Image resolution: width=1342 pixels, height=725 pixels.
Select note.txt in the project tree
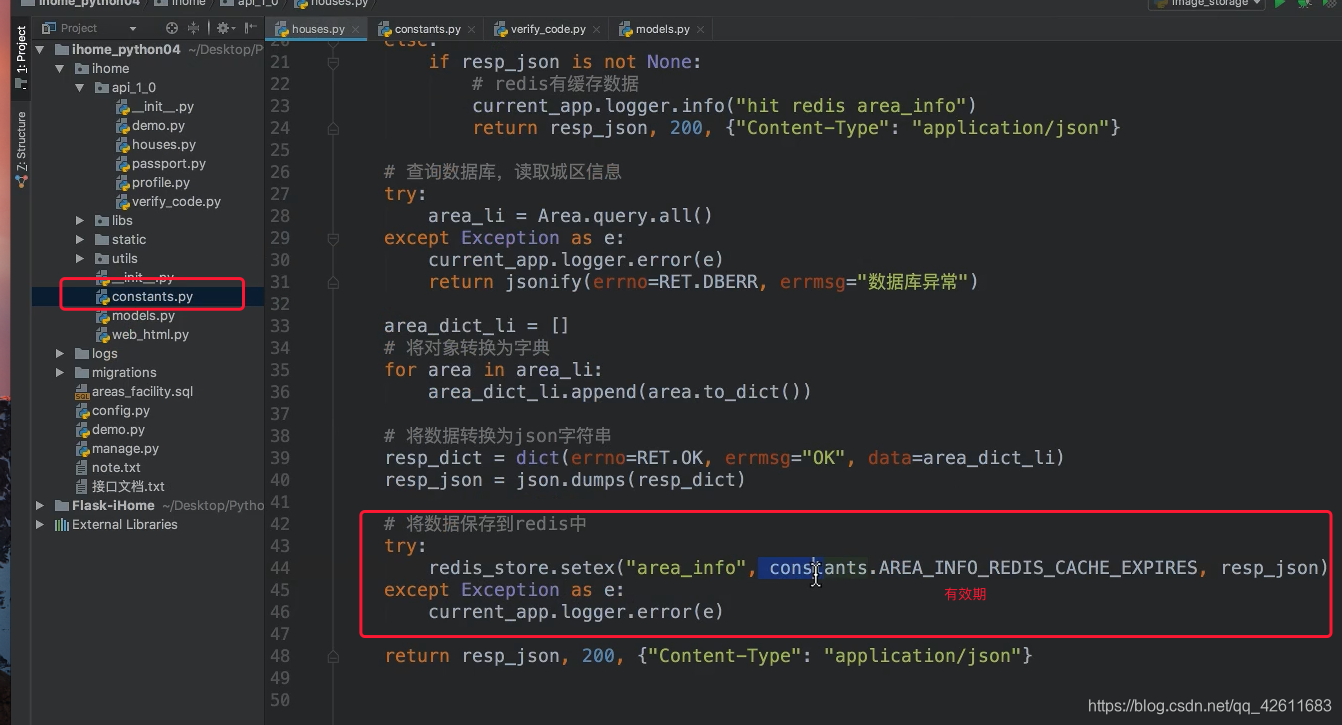click(108, 467)
